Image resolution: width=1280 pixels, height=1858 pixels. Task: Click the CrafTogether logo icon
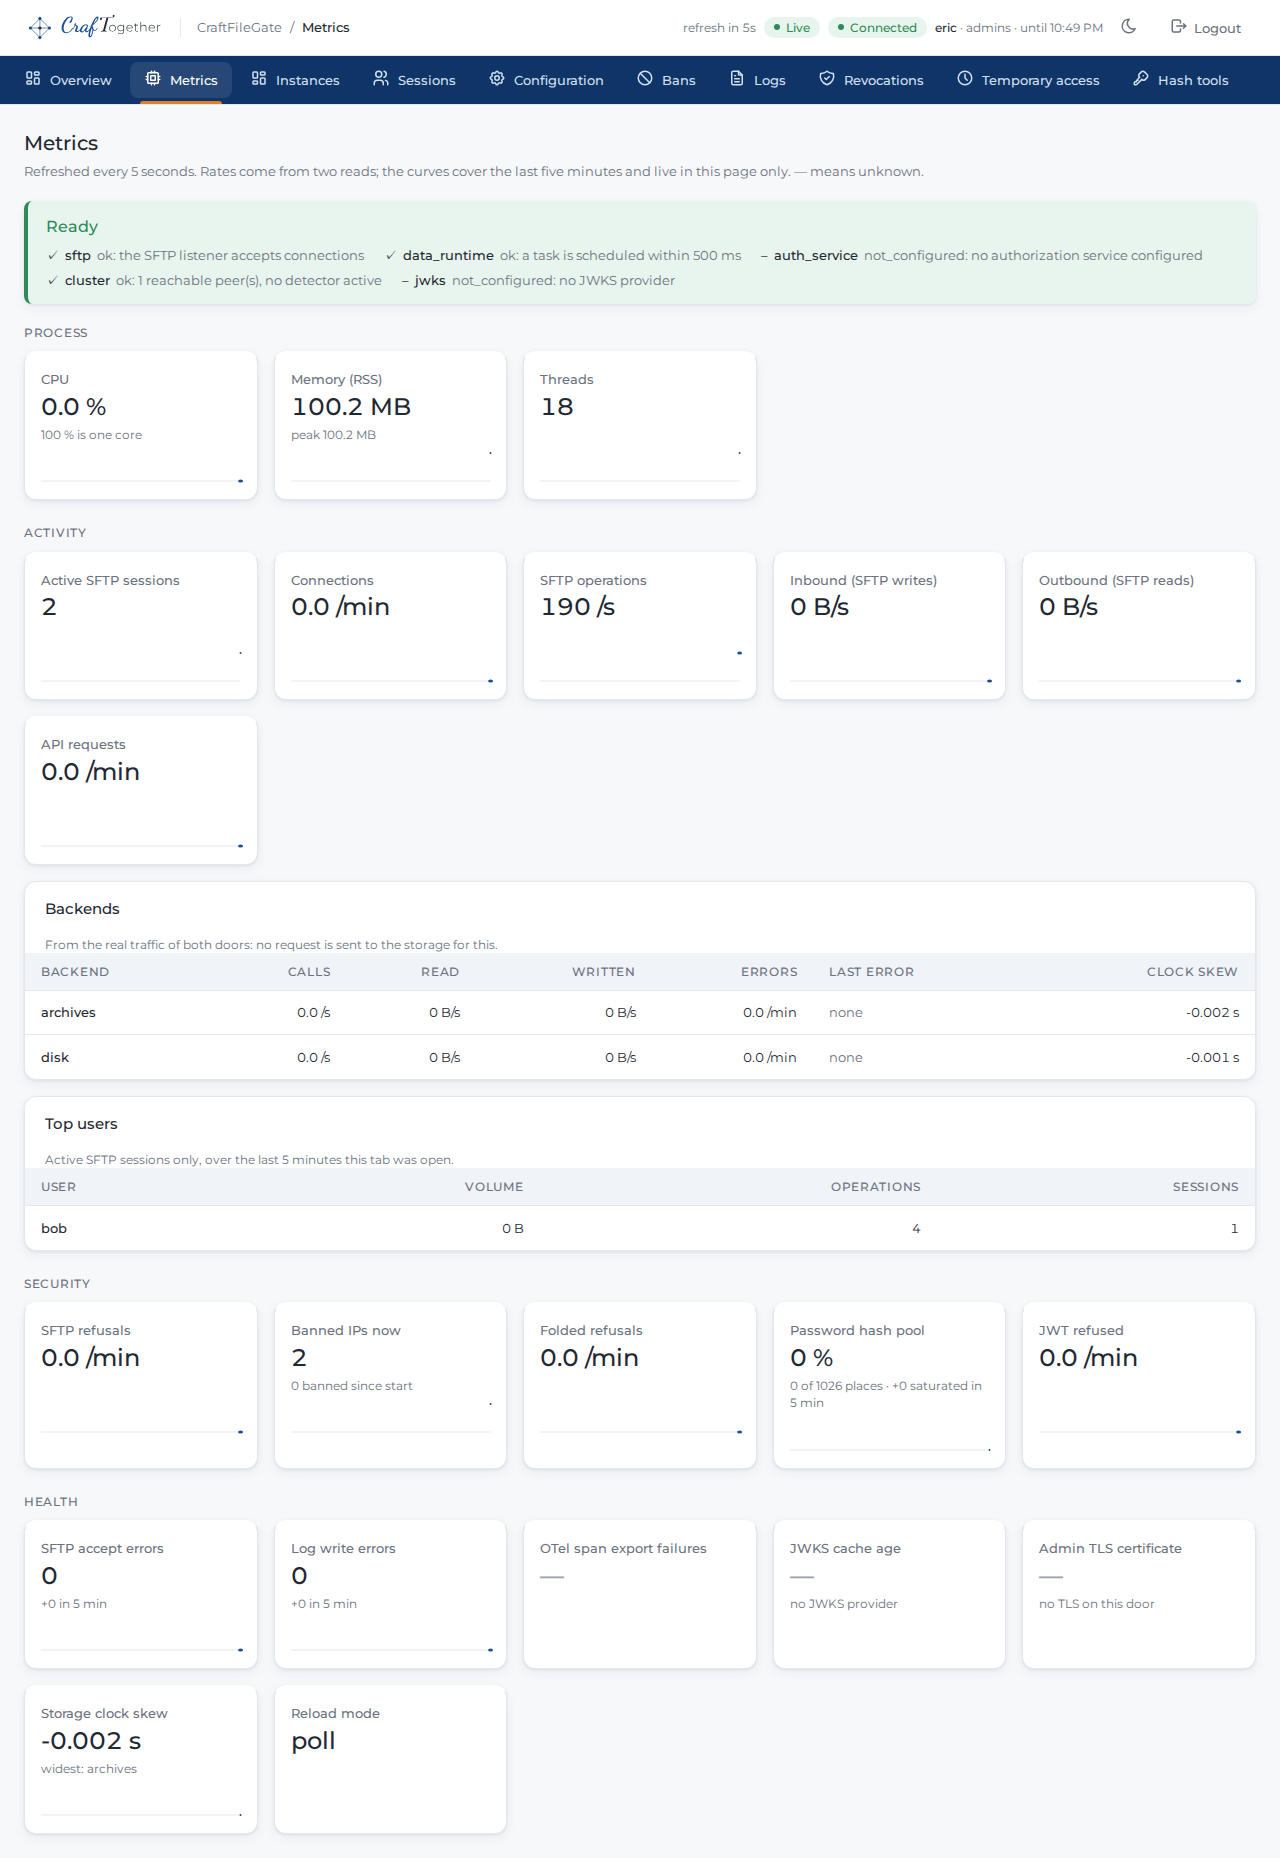40,27
